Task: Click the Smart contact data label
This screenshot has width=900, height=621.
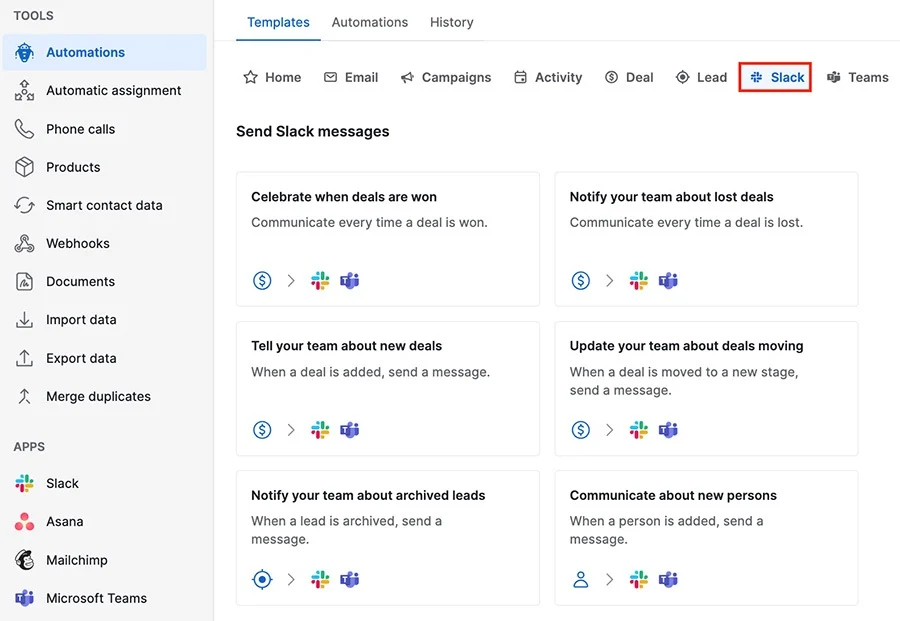Action: [104, 205]
